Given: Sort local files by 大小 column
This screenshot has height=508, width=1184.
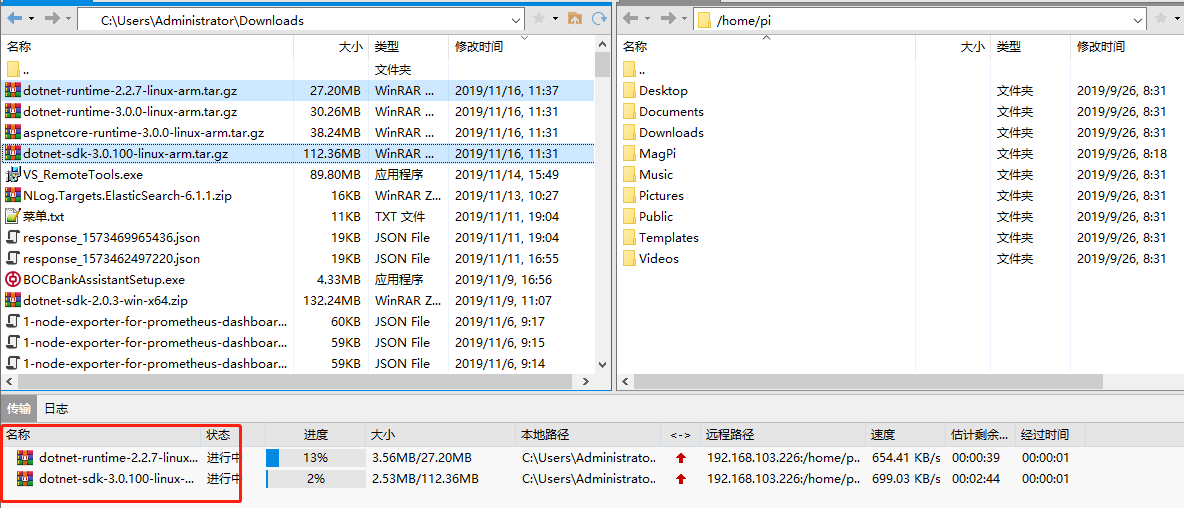Looking at the screenshot, I should coord(331,47).
